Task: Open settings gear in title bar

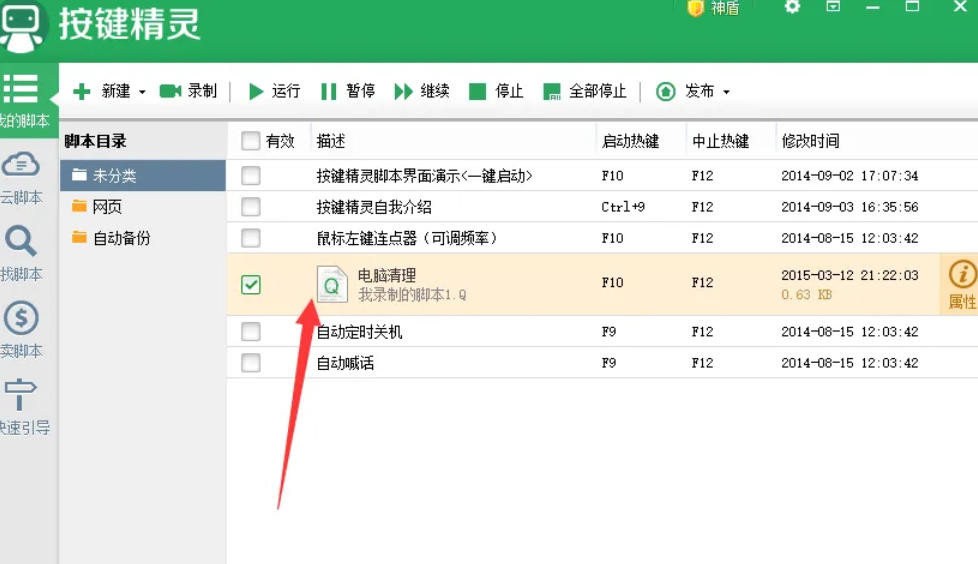Action: 792,7
